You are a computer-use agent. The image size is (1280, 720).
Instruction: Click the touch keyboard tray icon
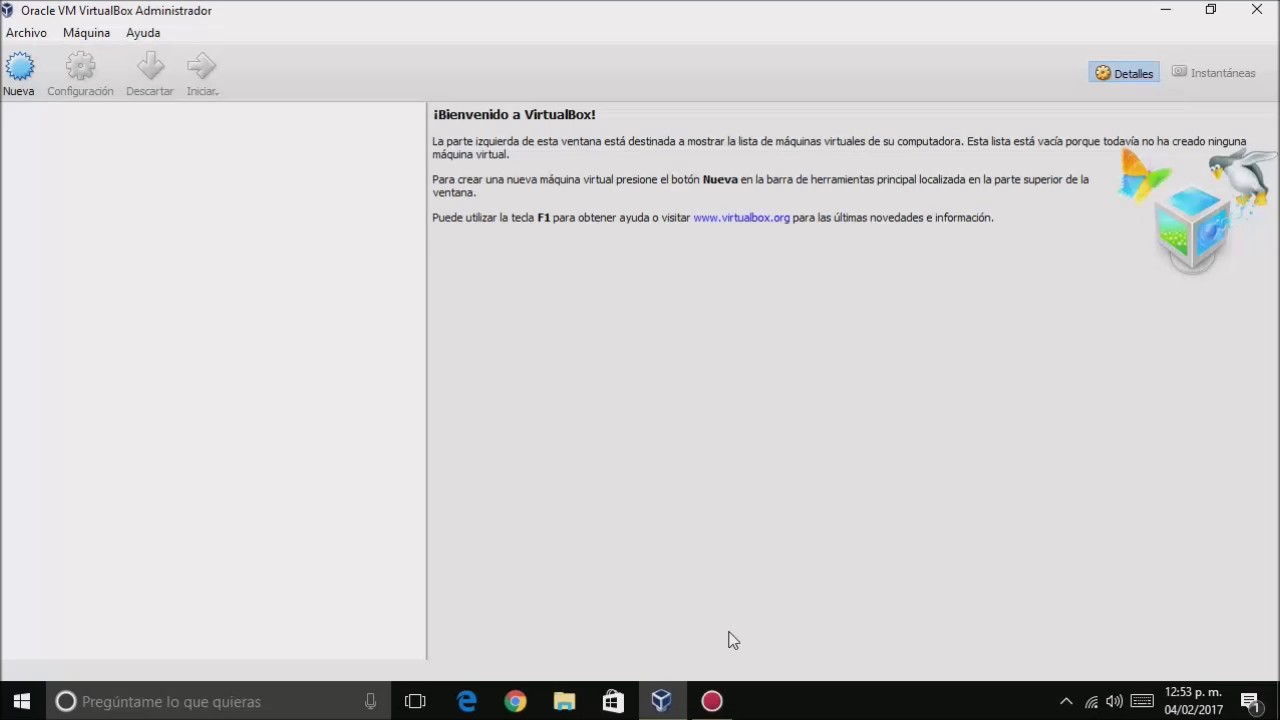pyautogui.click(x=1142, y=701)
